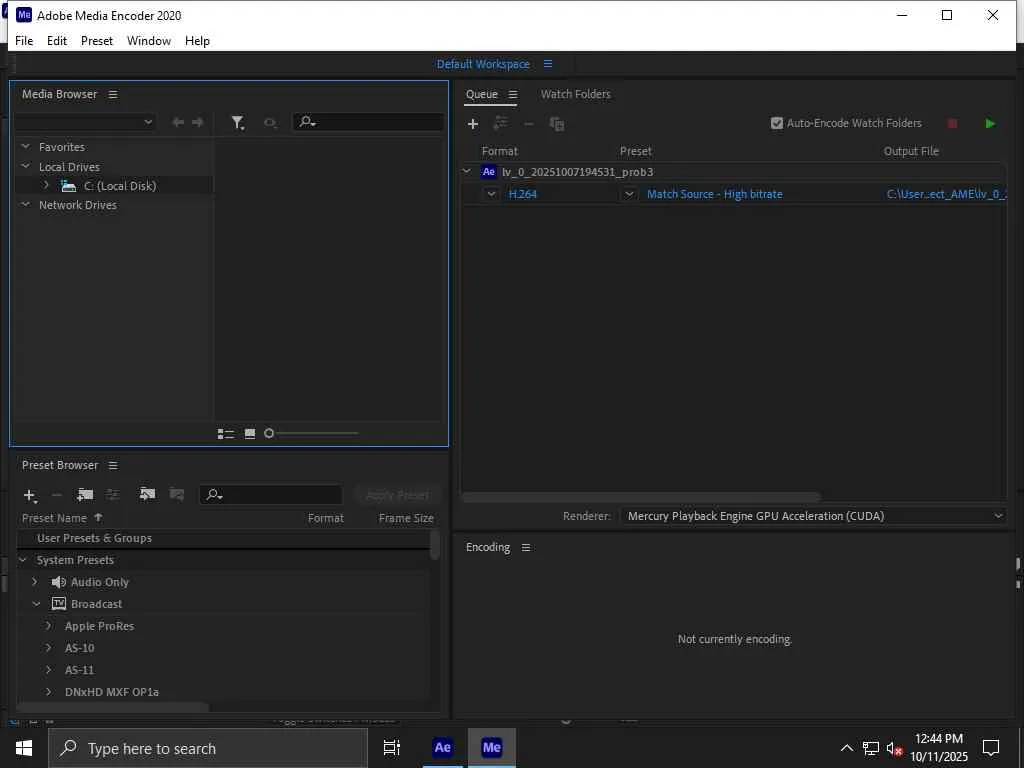
Task: Switch Media Browser to list view
Action: pyautogui.click(x=226, y=434)
